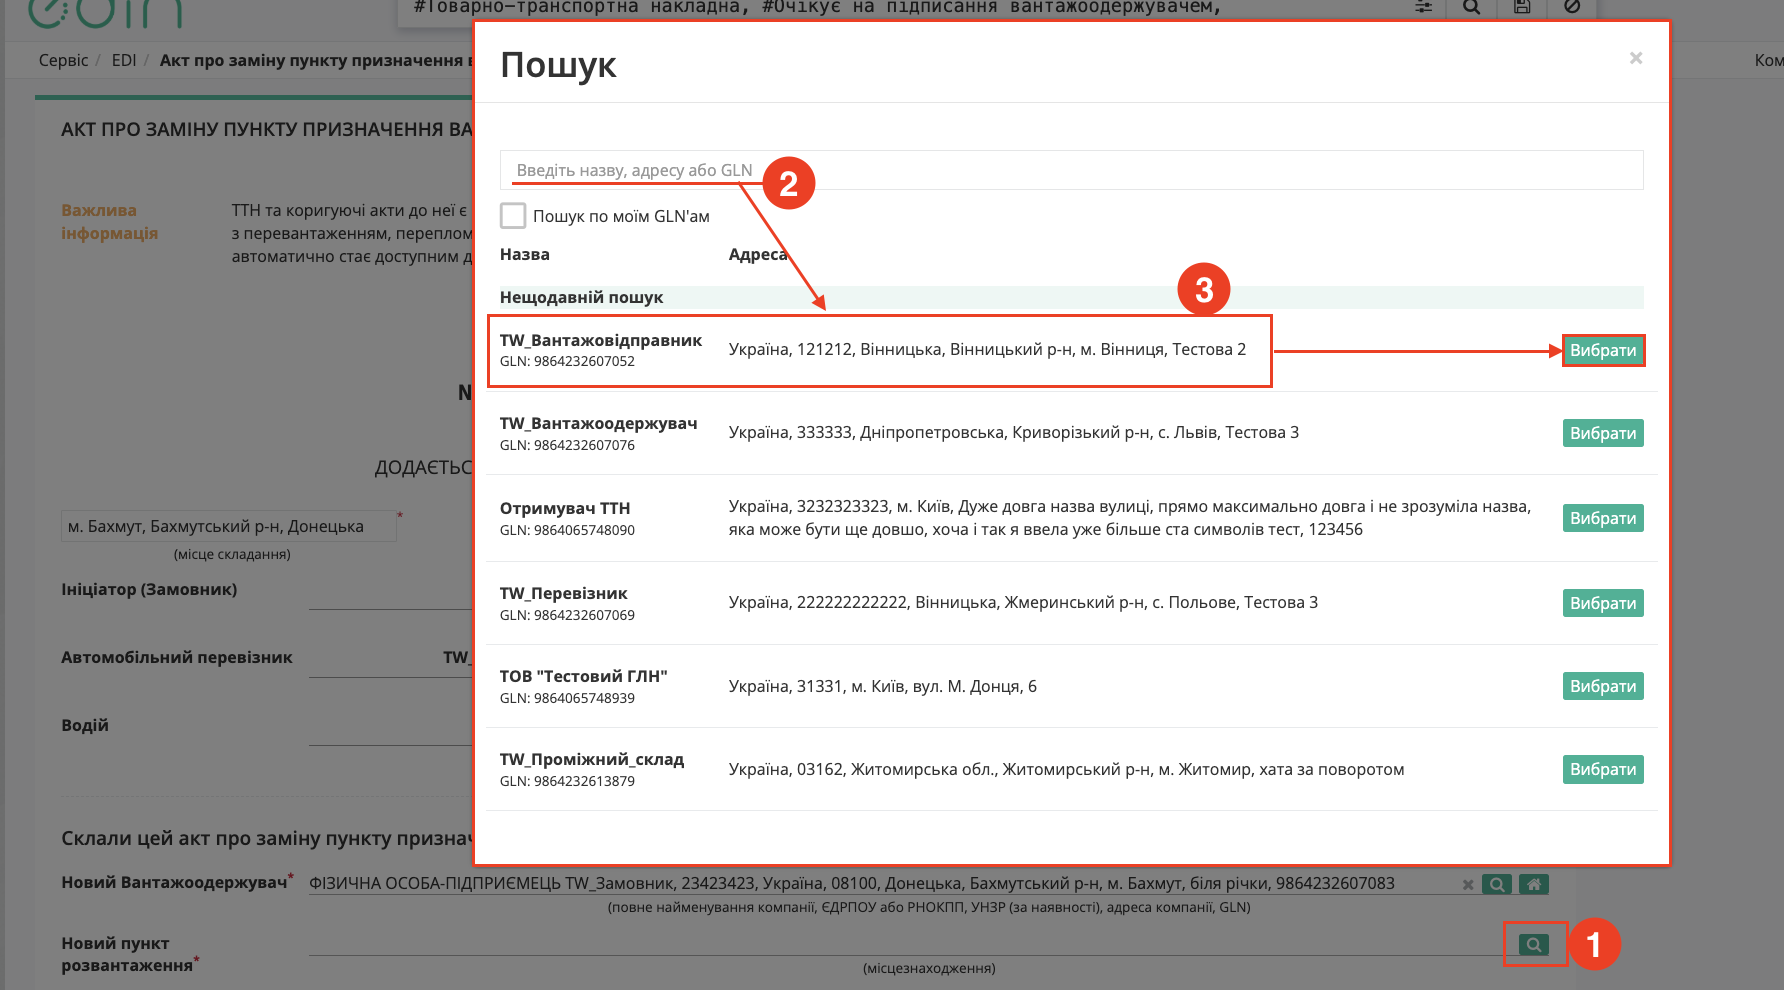
Task: Click the Адреса column header
Action: click(758, 254)
